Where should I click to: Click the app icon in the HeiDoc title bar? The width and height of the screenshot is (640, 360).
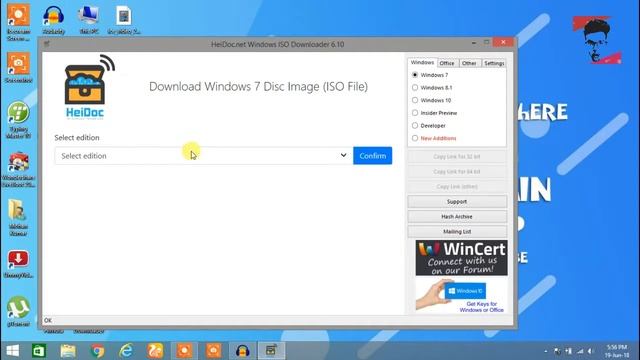click(47, 44)
